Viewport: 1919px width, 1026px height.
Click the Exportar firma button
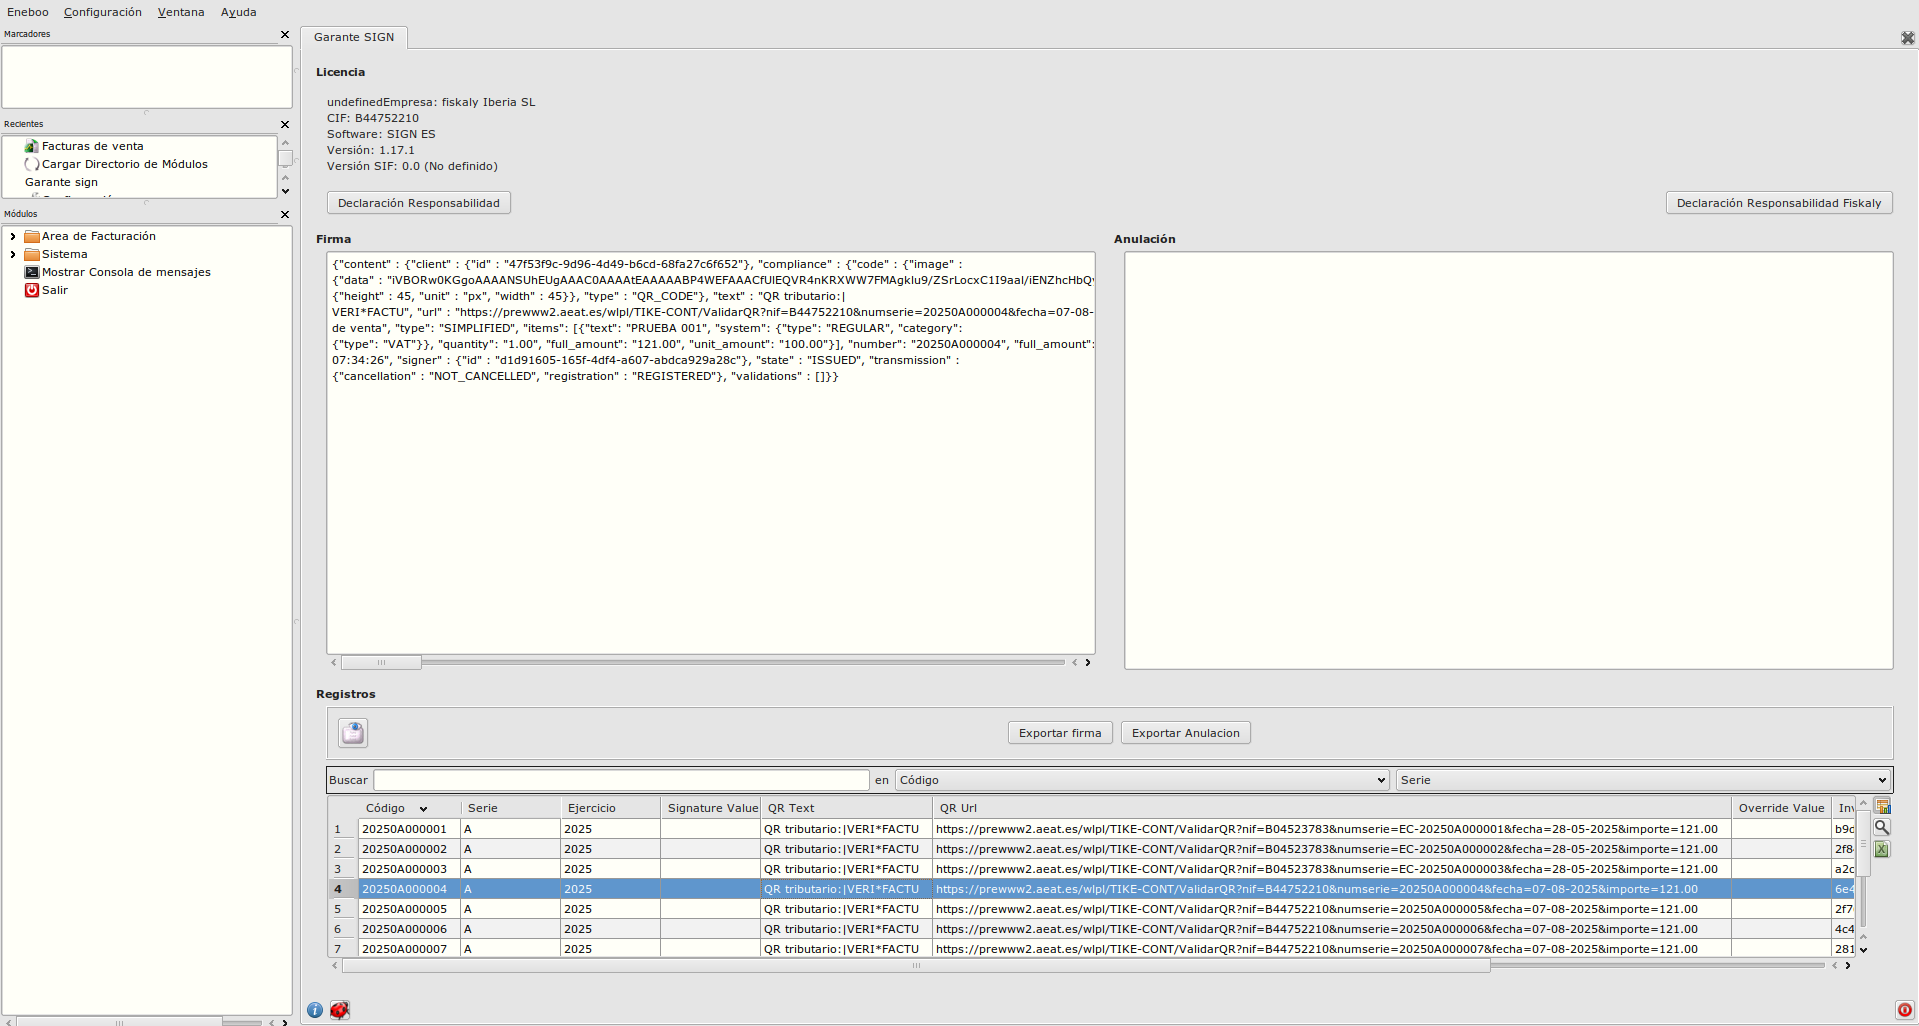click(1060, 733)
